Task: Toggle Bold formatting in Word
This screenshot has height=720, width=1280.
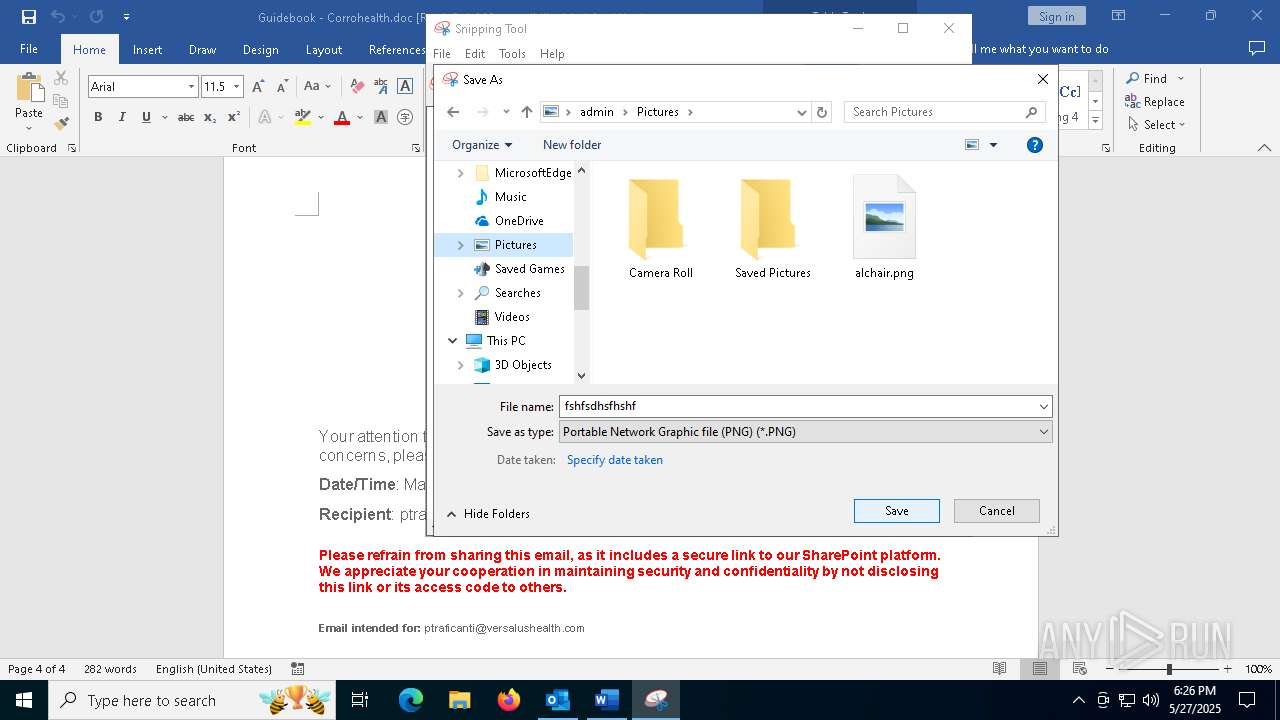Action: (98, 117)
